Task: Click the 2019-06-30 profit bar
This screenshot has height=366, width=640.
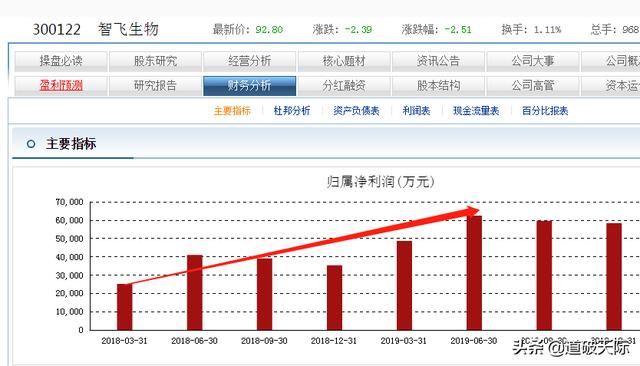Action: (x=474, y=273)
